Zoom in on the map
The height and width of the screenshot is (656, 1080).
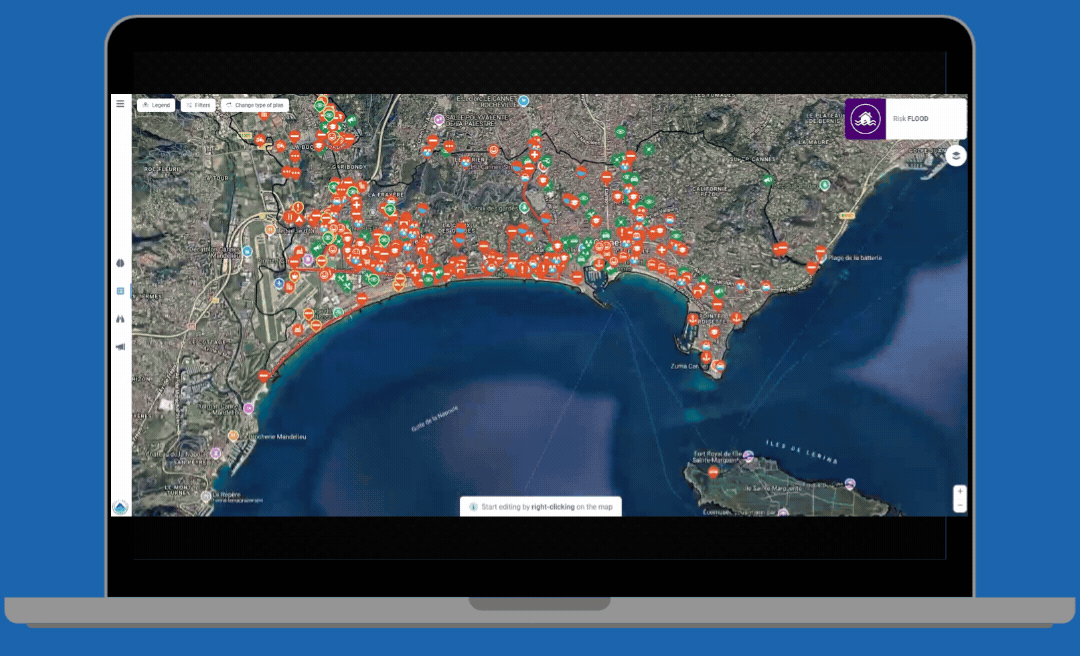pos(960,491)
